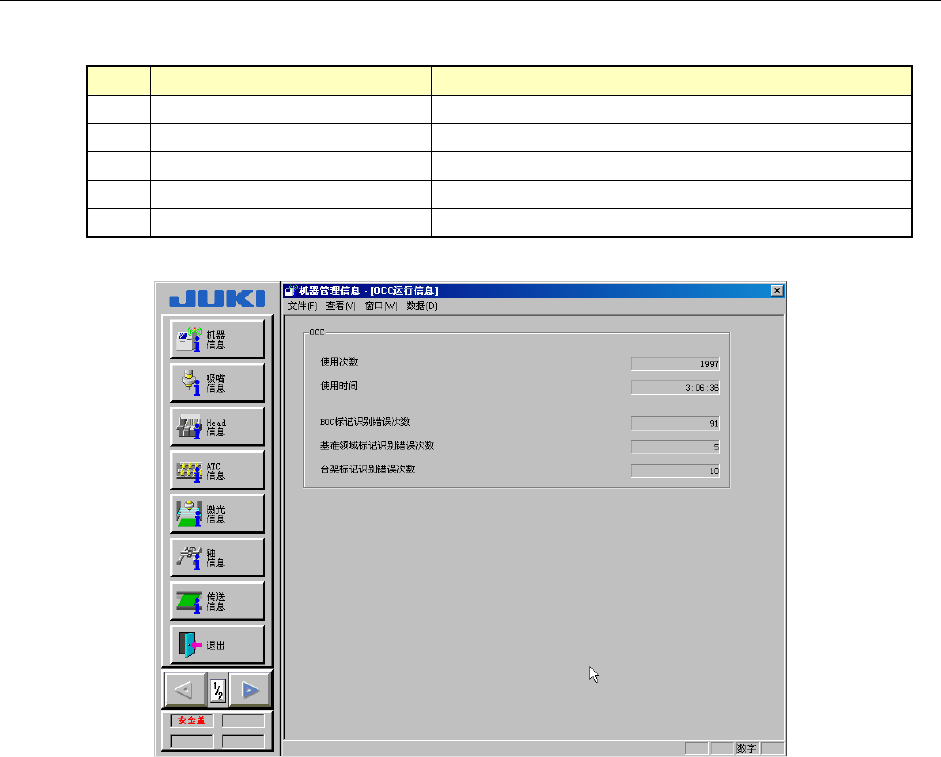Viewport: 941px width, 757px height.
Task: Click the 退出 exit door button
Action: [217, 645]
